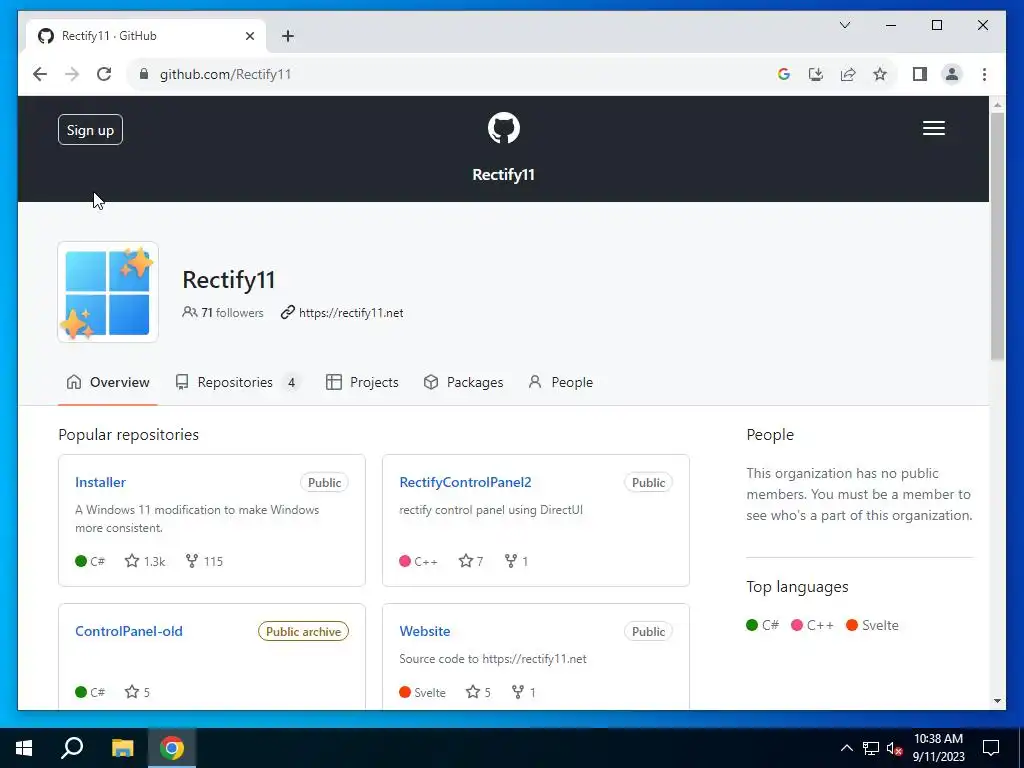Click the Google icon in address bar
The image size is (1024, 768).
(784, 74)
